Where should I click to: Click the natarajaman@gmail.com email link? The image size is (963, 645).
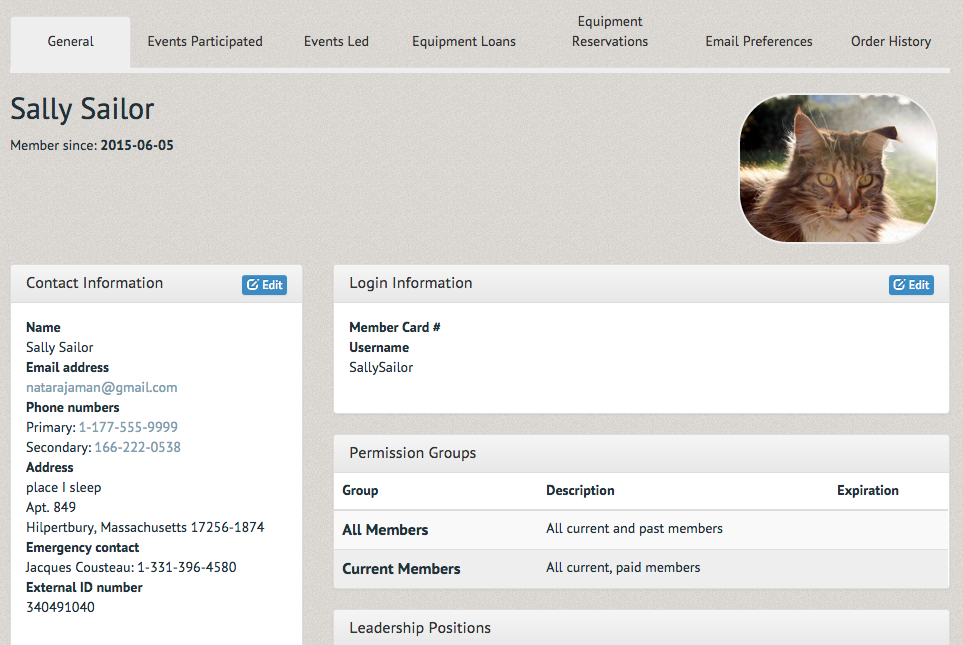tap(101, 388)
